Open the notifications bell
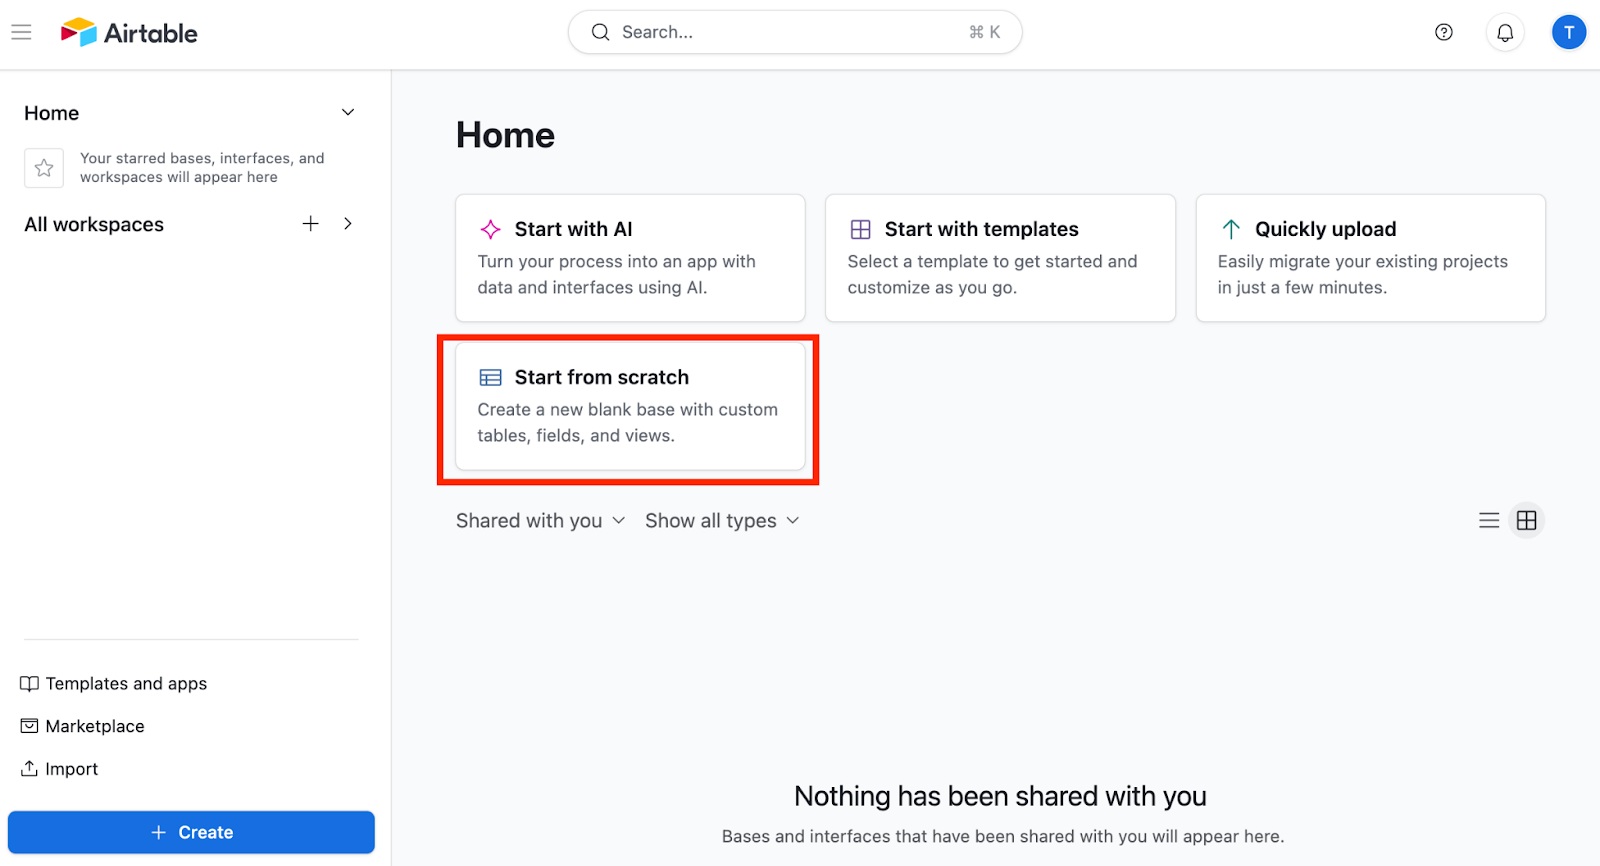The image size is (1600, 866). coord(1504,32)
